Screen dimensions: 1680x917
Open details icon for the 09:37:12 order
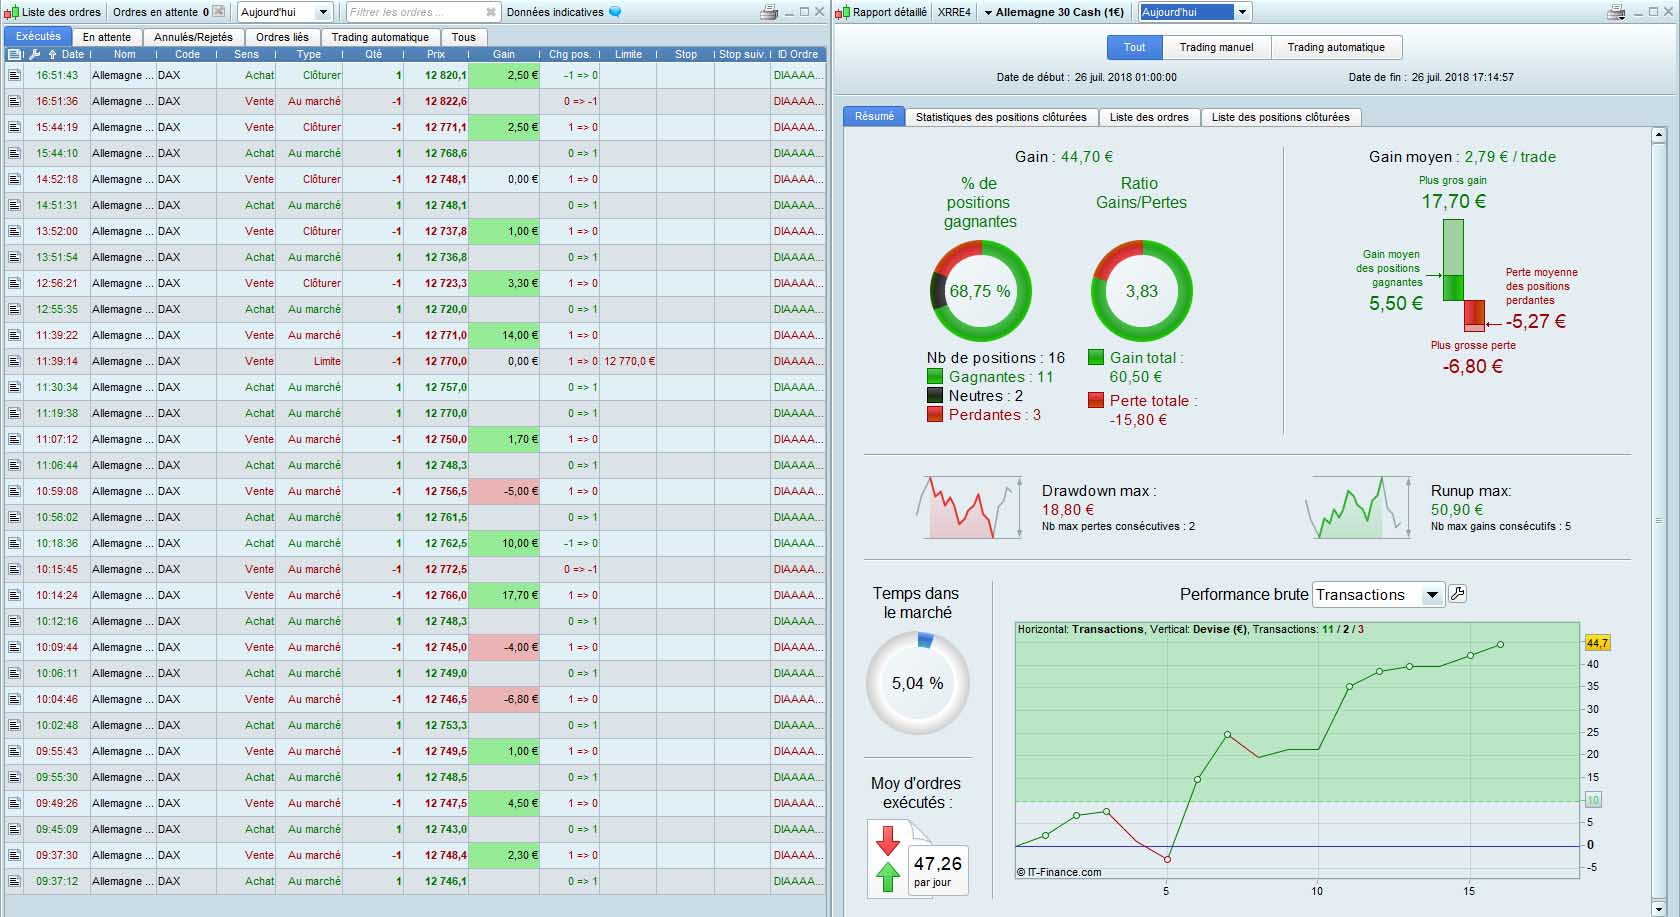[15, 881]
